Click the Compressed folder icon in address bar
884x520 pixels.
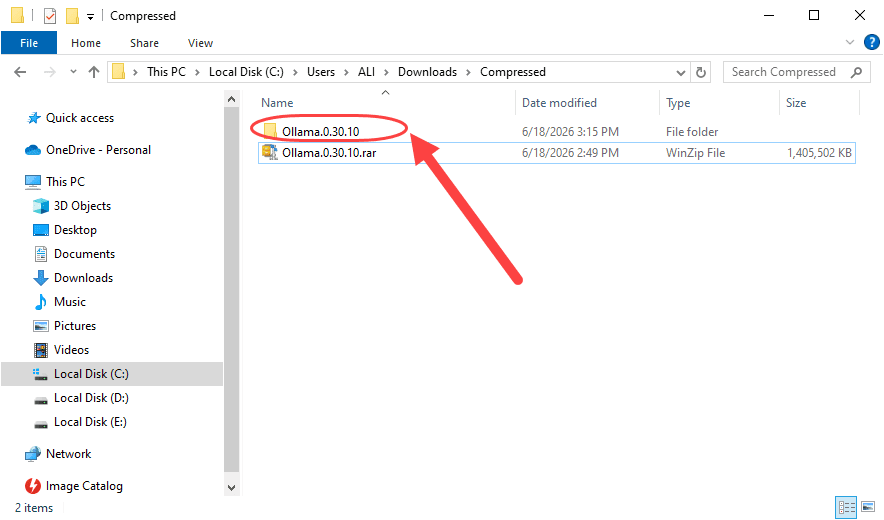tap(118, 72)
